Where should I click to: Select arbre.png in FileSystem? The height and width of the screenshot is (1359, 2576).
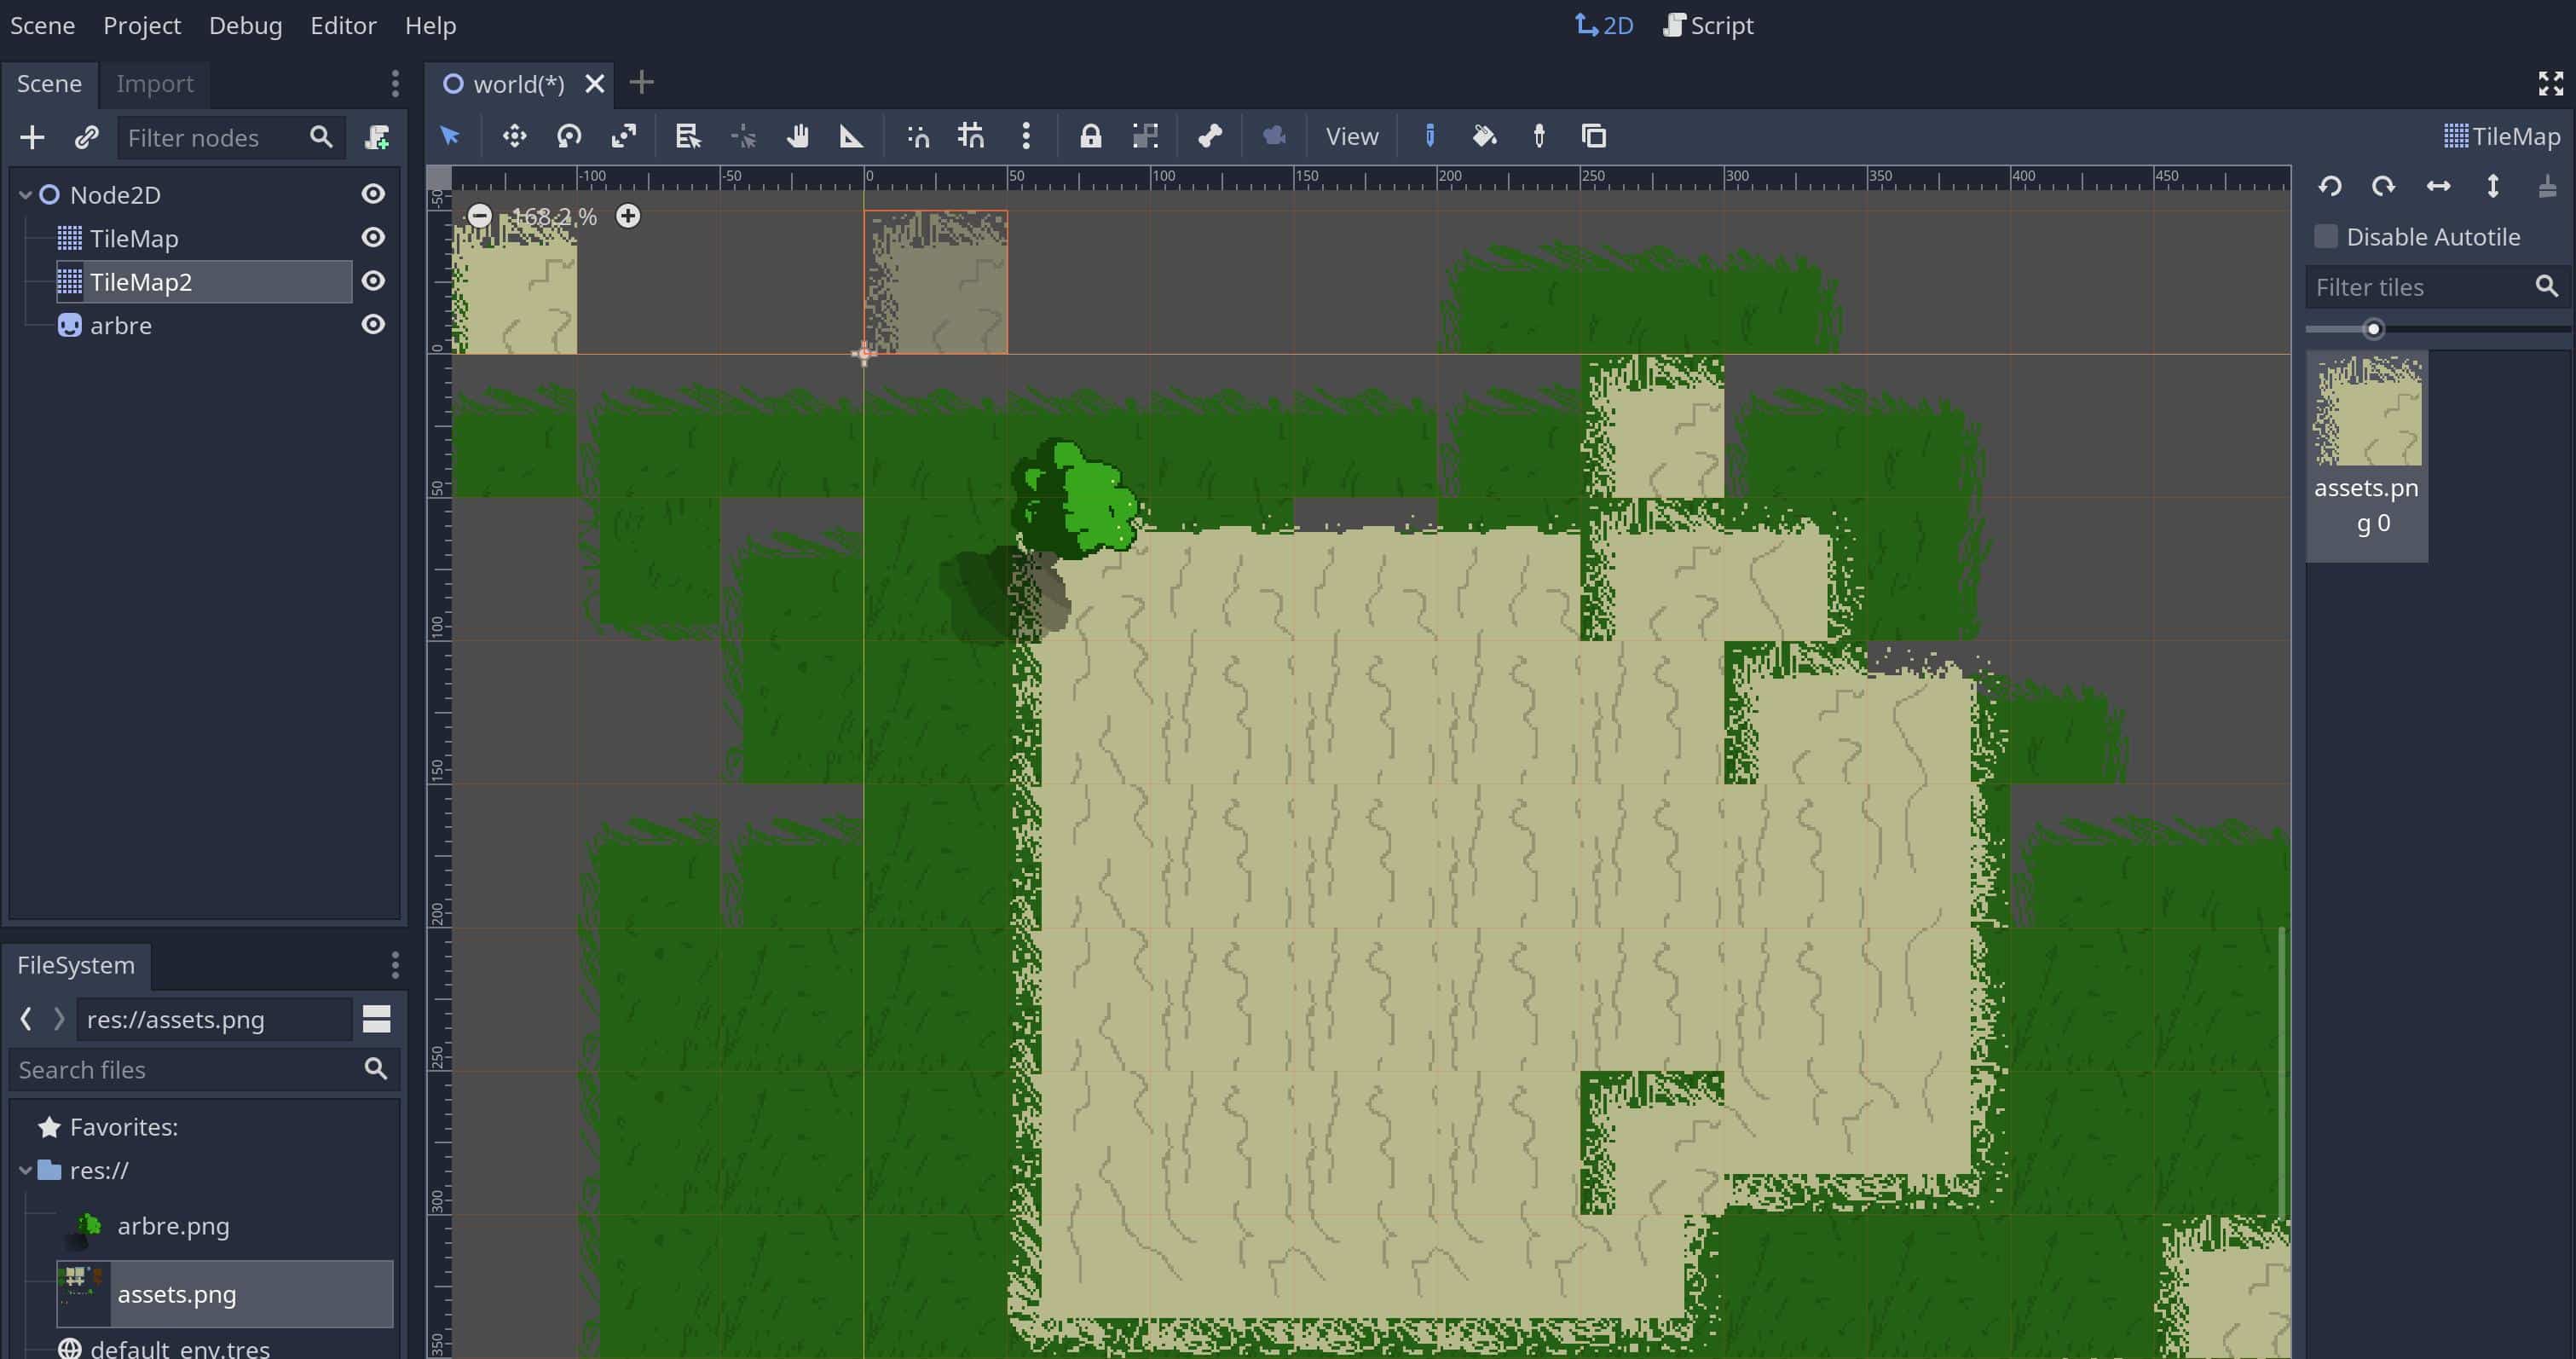173,1227
